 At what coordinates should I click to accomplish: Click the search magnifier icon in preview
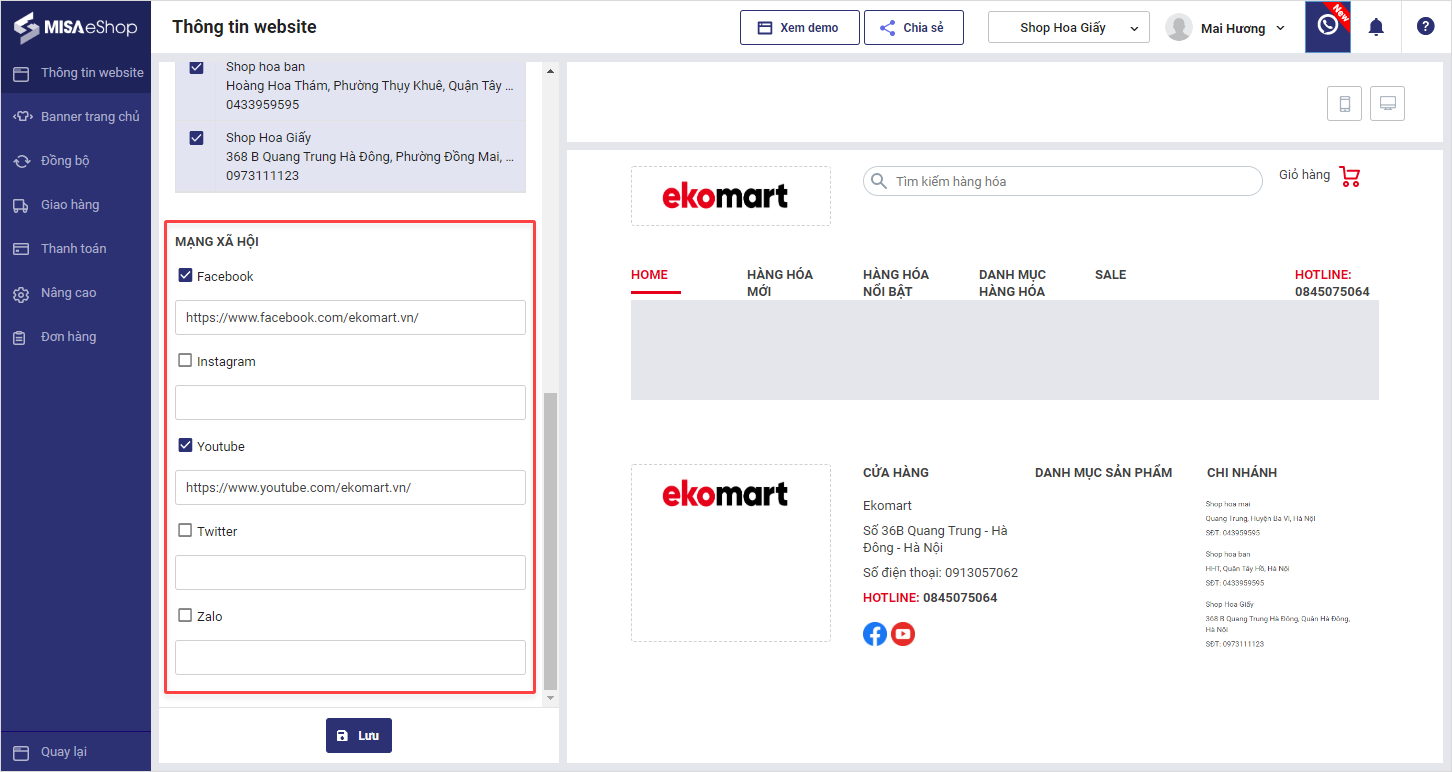879,181
